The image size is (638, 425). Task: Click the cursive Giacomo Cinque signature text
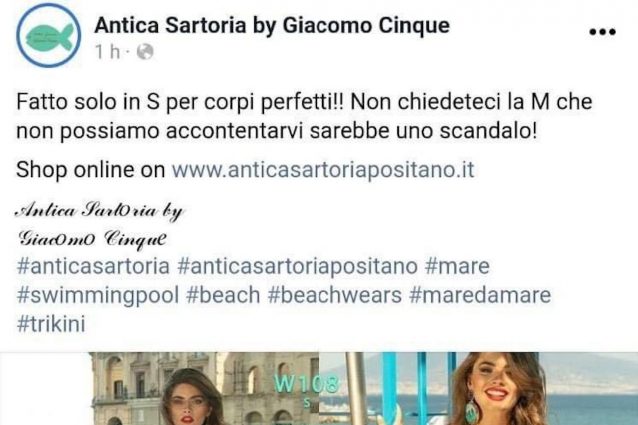93,239
